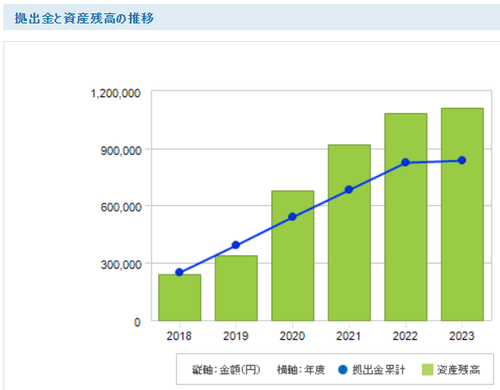Select the 2023 blue contribution data point
Viewport: 500px width, 390px height.
[x=462, y=160]
